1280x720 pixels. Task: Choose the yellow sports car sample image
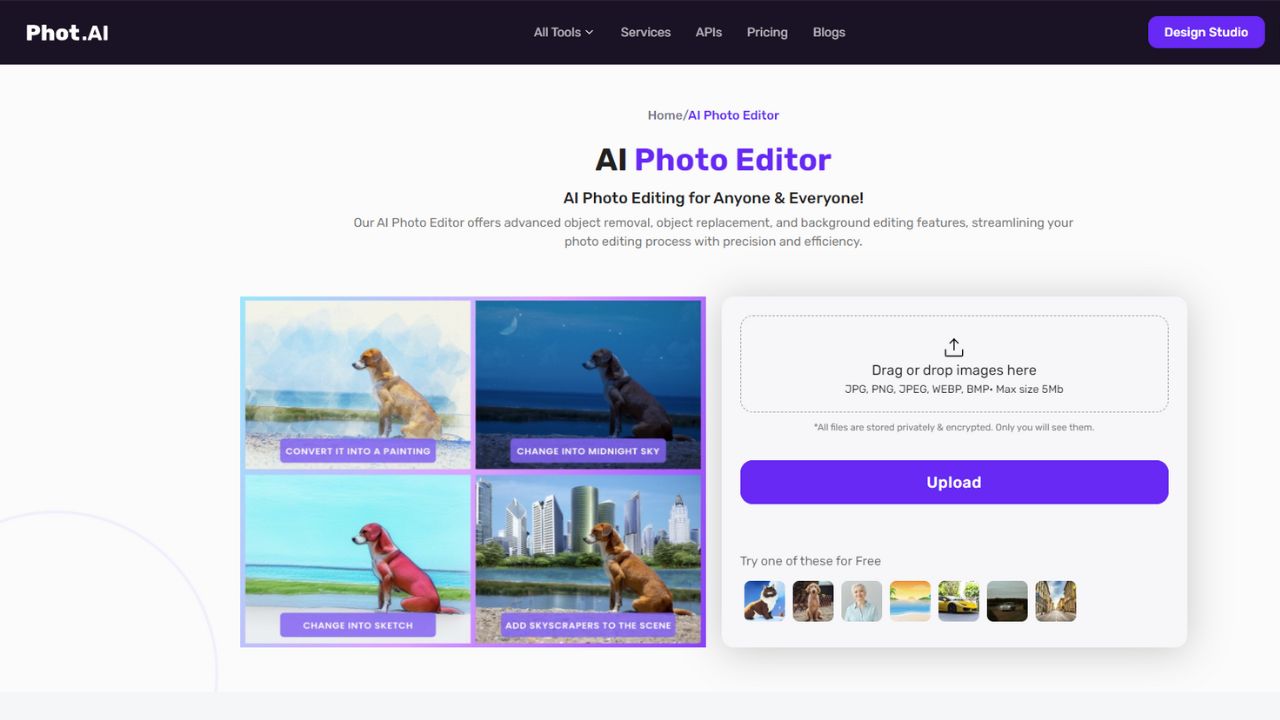(959, 601)
